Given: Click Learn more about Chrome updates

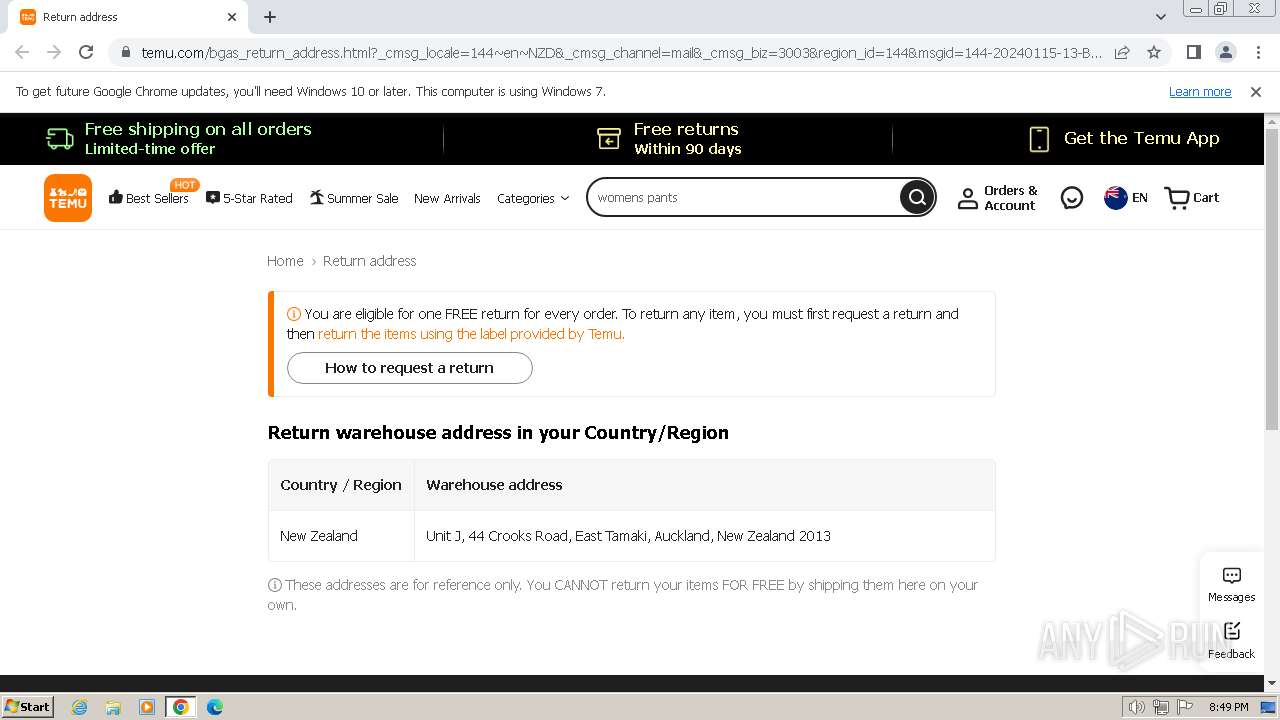Looking at the screenshot, I should click(x=1200, y=92).
